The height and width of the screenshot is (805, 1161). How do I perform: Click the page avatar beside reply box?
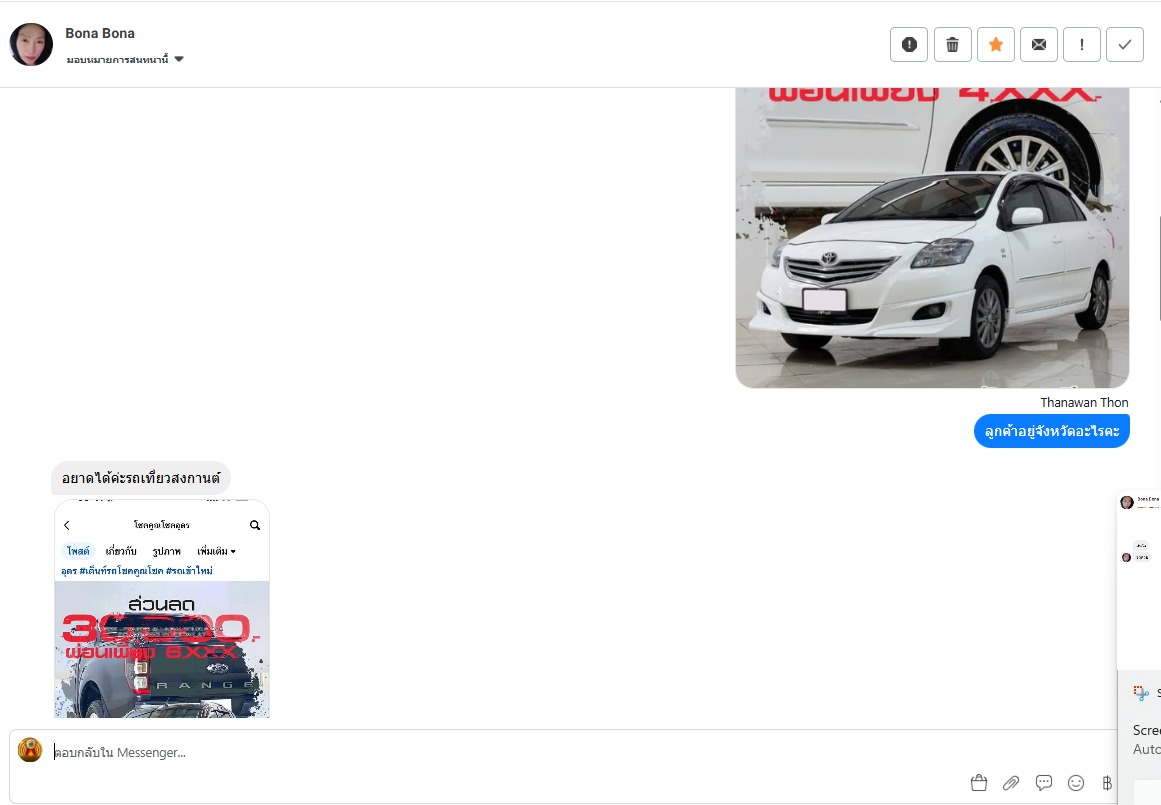click(30, 749)
